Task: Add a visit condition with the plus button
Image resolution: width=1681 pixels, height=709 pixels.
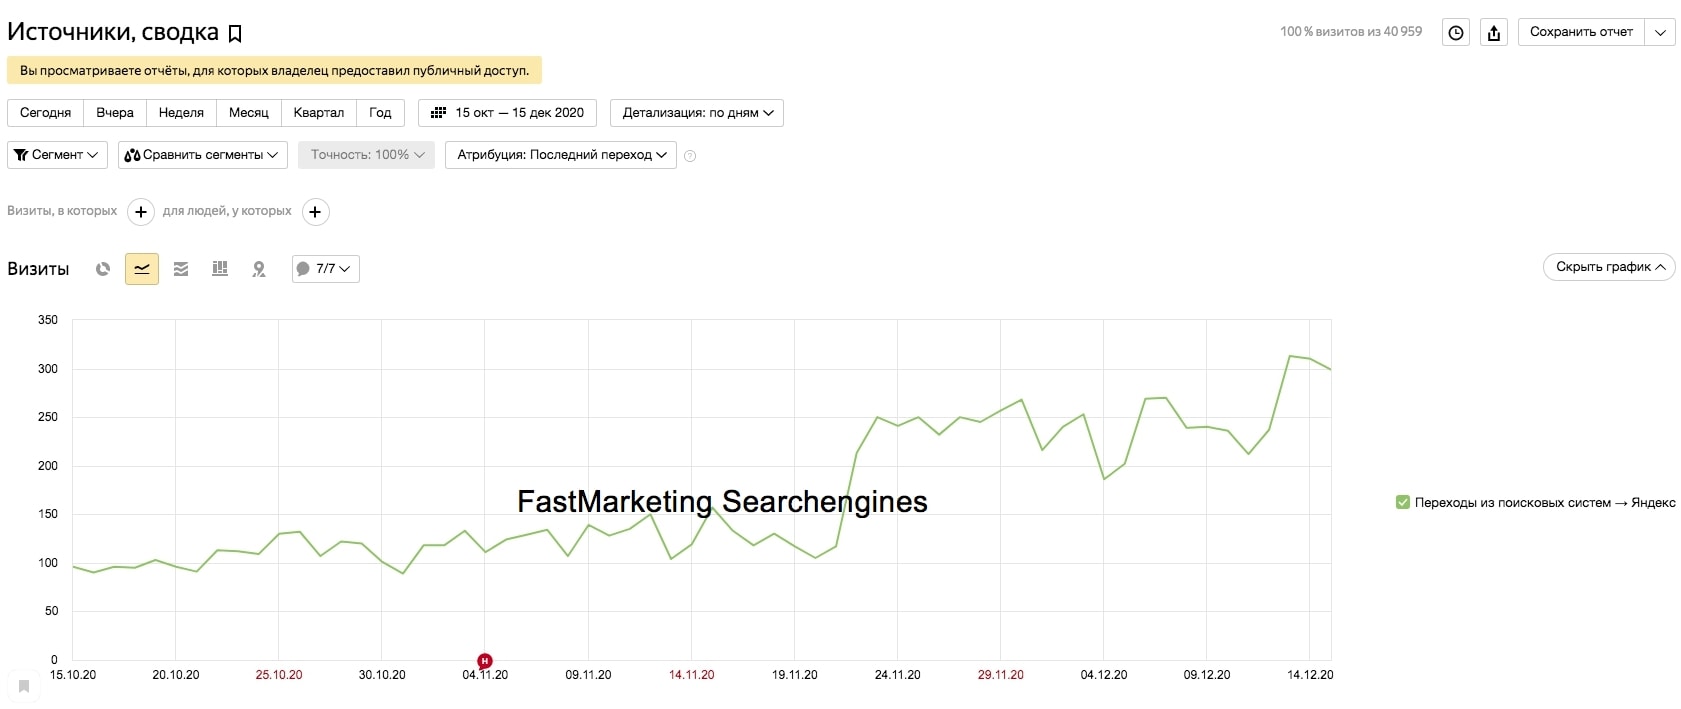Action: click(x=141, y=212)
